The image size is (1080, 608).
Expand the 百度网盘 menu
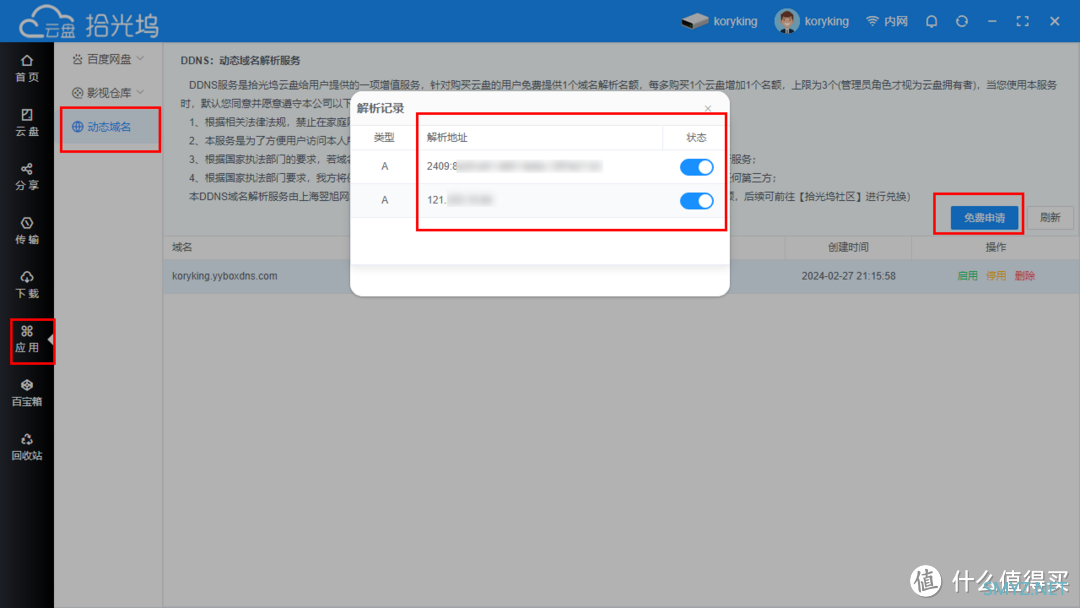point(108,60)
